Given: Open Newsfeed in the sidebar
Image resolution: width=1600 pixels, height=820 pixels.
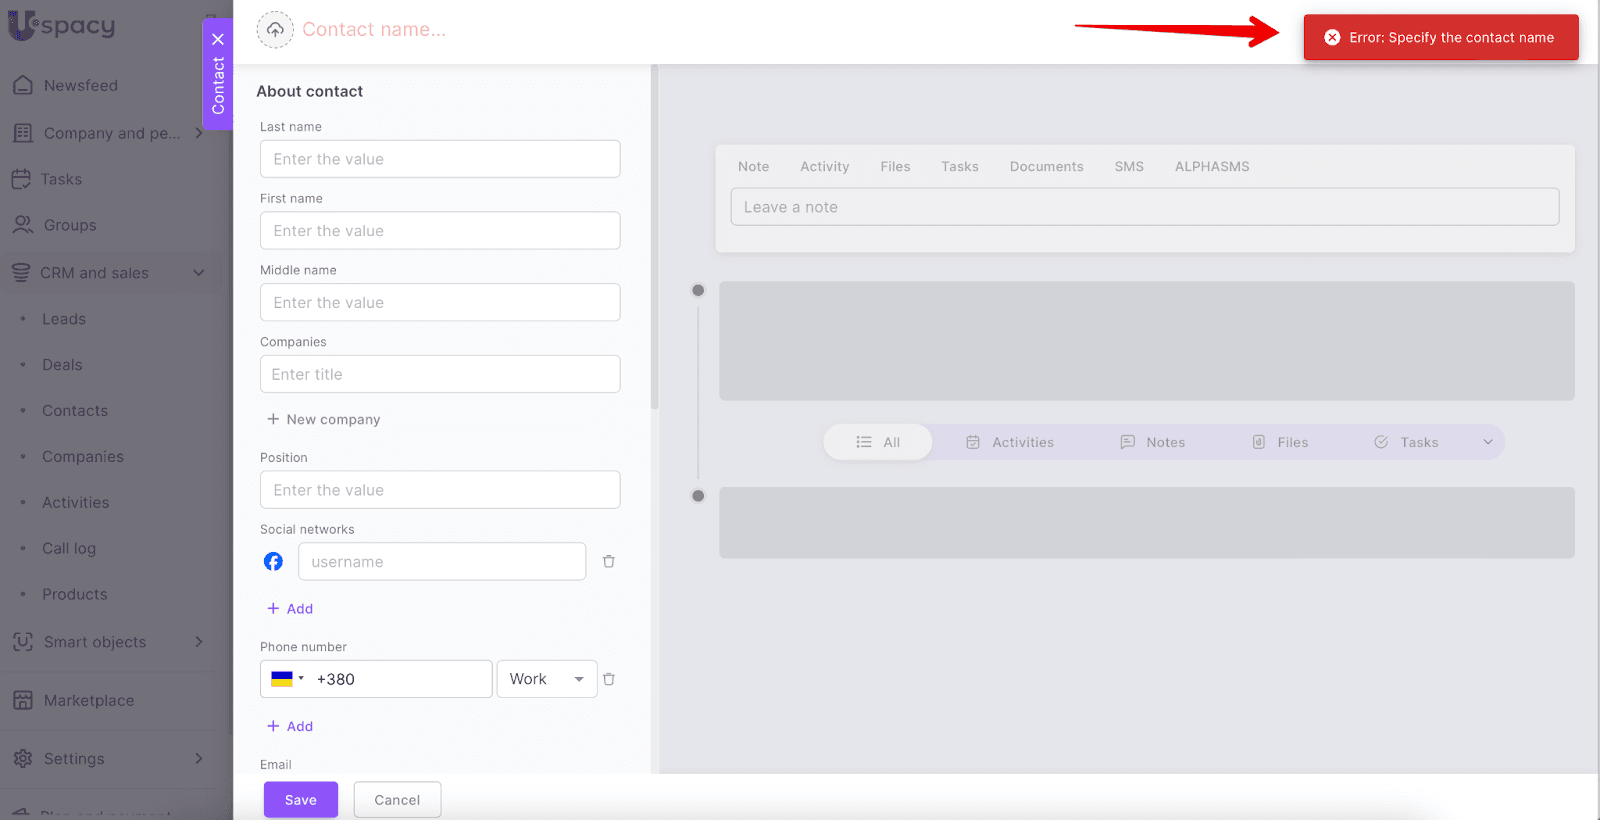Looking at the screenshot, I should pos(80,86).
